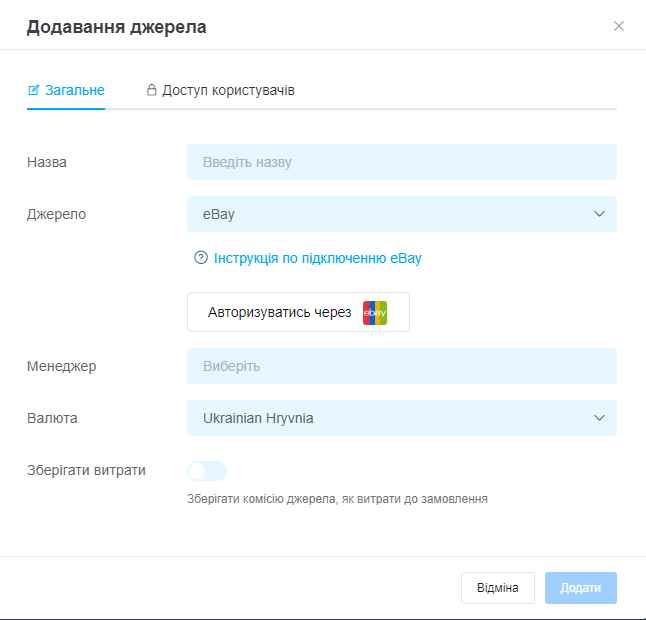Screen dimensions: 646x620
Task: Open the Валюта dropdown with Ukrainian Hryvnia
Action: pos(390,418)
